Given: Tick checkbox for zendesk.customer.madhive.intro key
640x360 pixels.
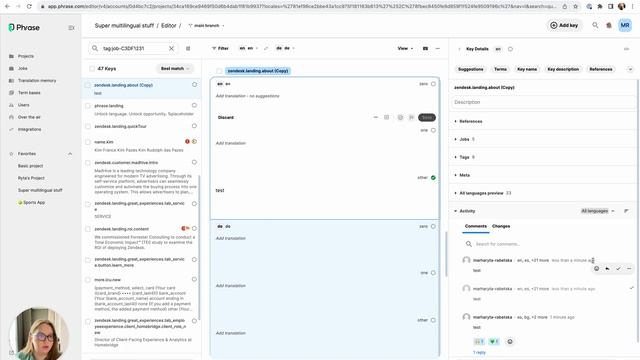Looking at the screenshot, I should (88, 162).
